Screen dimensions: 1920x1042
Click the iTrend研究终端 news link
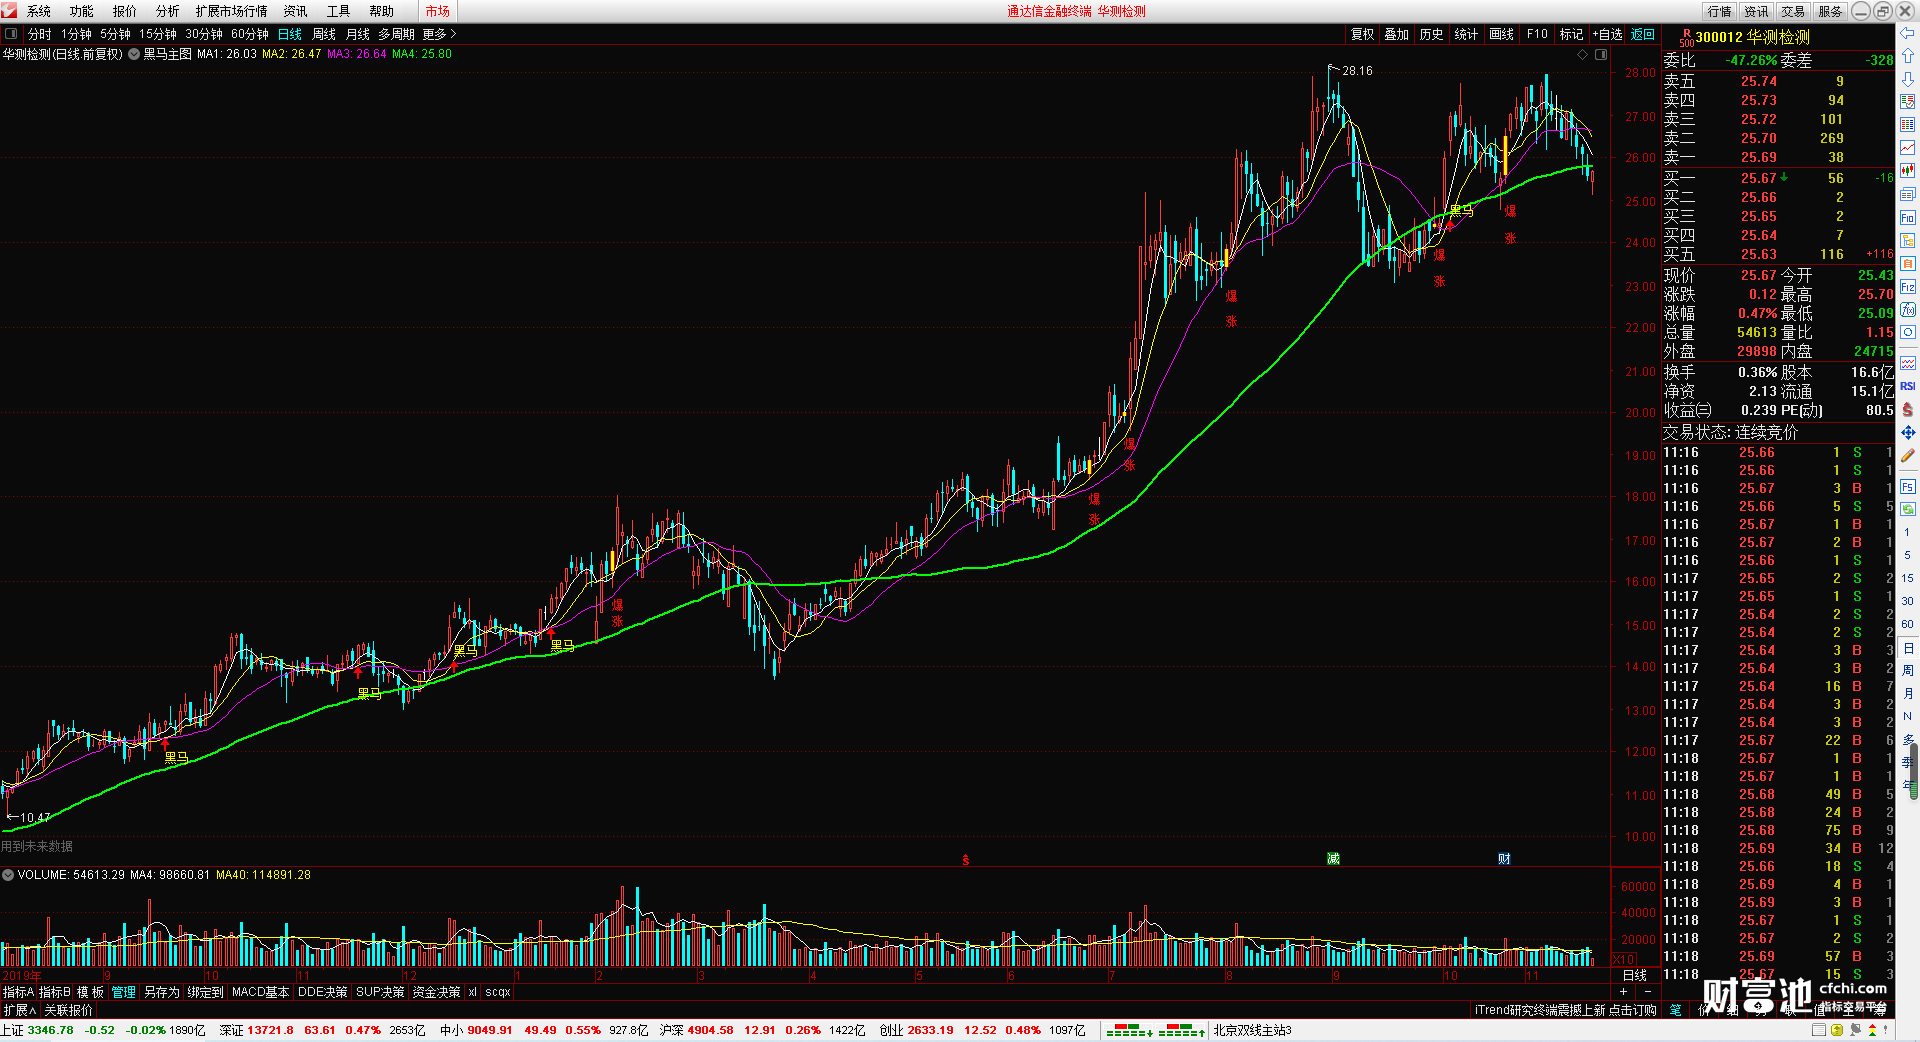click(1565, 1010)
